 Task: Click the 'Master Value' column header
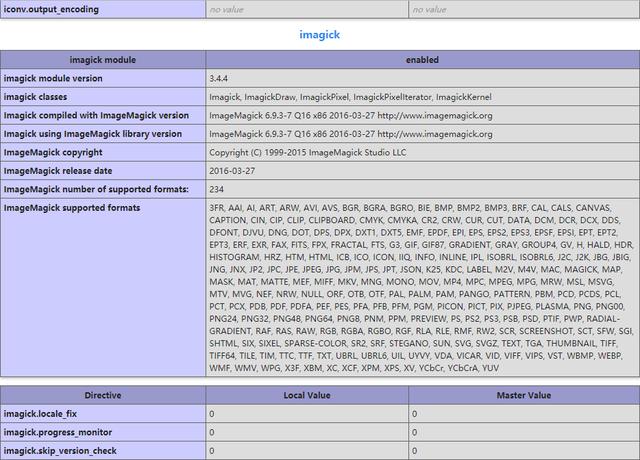pyautogui.click(x=524, y=396)
